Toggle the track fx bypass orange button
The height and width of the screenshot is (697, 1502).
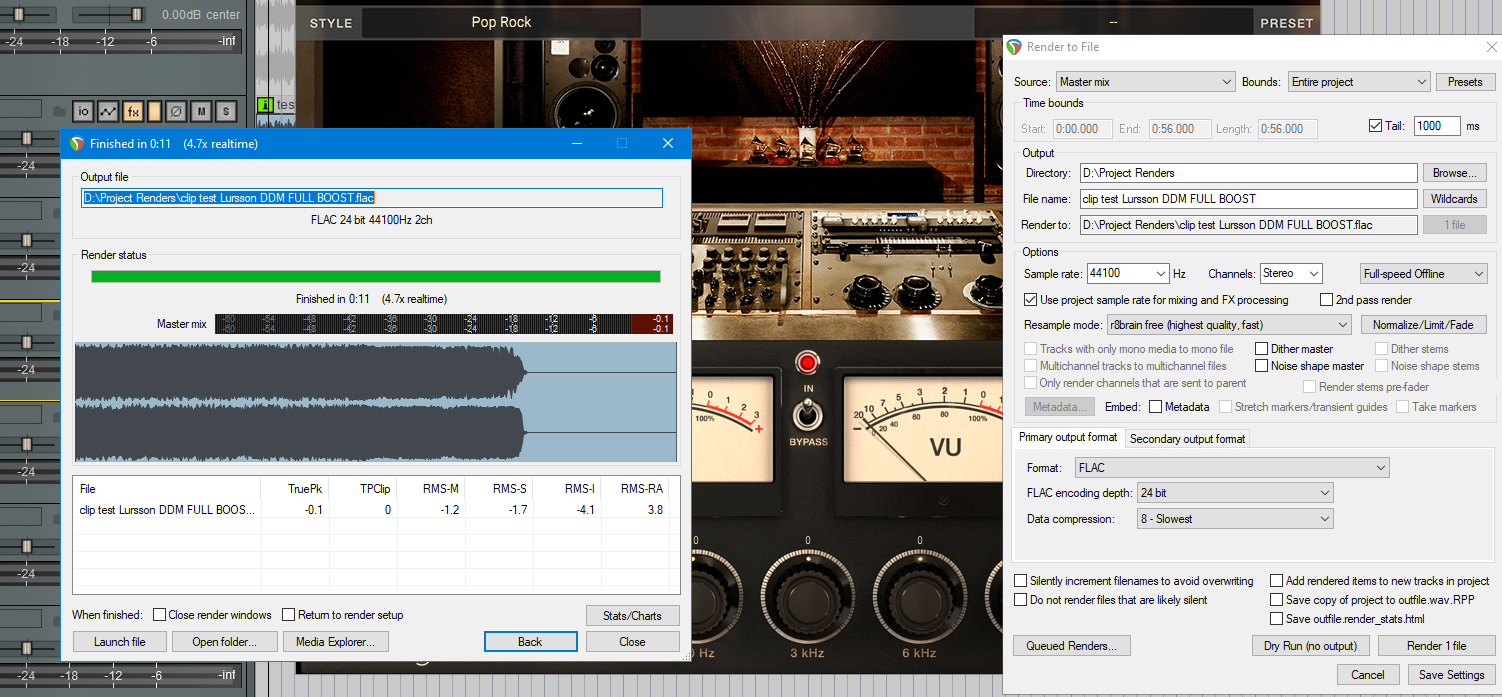coord(154,111)
